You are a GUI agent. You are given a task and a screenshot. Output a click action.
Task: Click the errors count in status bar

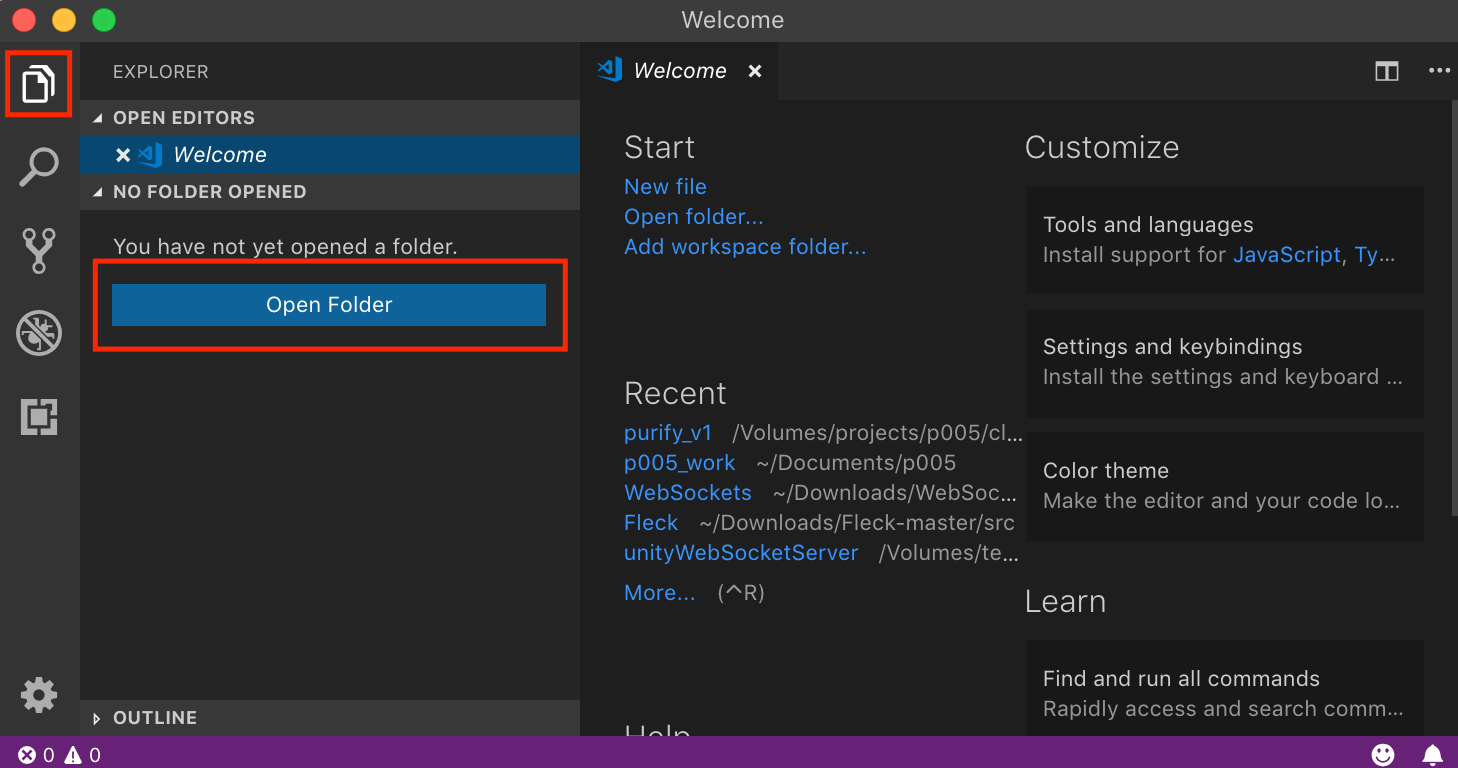click(x=36, y=755)
